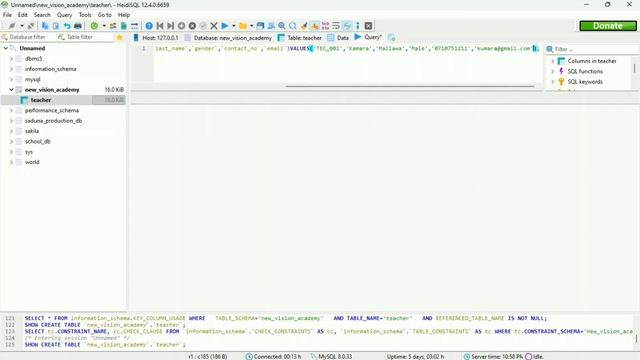
Task: Go to last row icon
Action: pyautogui.click(x=171, y=26)
